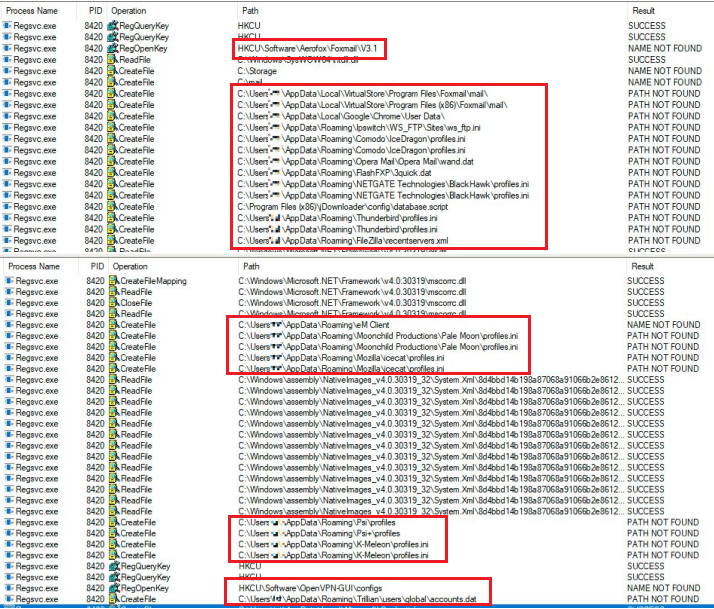This screenshot has width=714, height=609.
Task: Select the C:\Storage path entry
Action: 257,71
